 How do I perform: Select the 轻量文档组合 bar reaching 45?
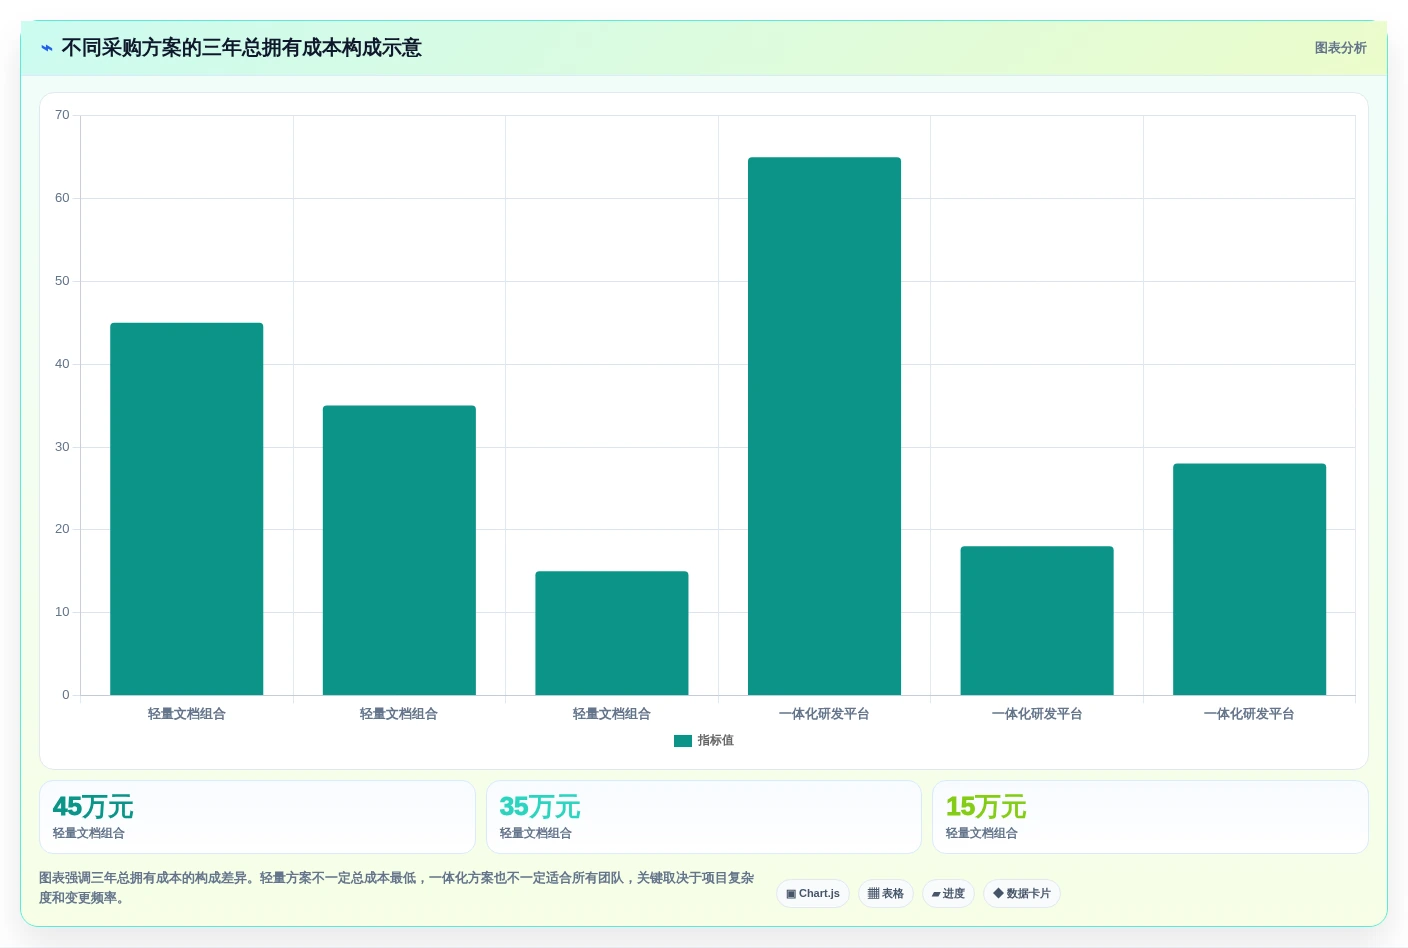coord(187,509)
